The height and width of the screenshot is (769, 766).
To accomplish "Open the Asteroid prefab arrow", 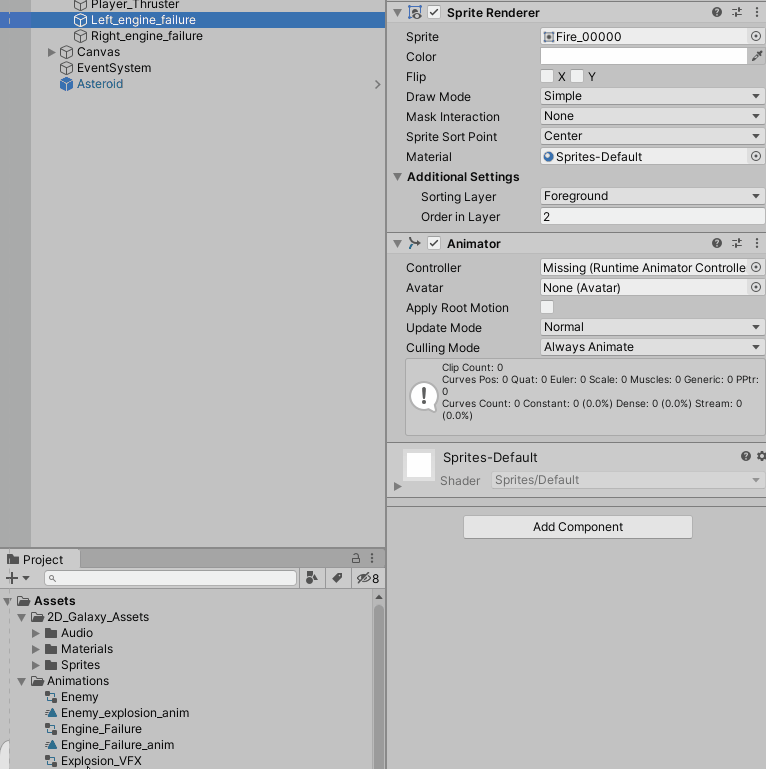I will coord(377,84).
